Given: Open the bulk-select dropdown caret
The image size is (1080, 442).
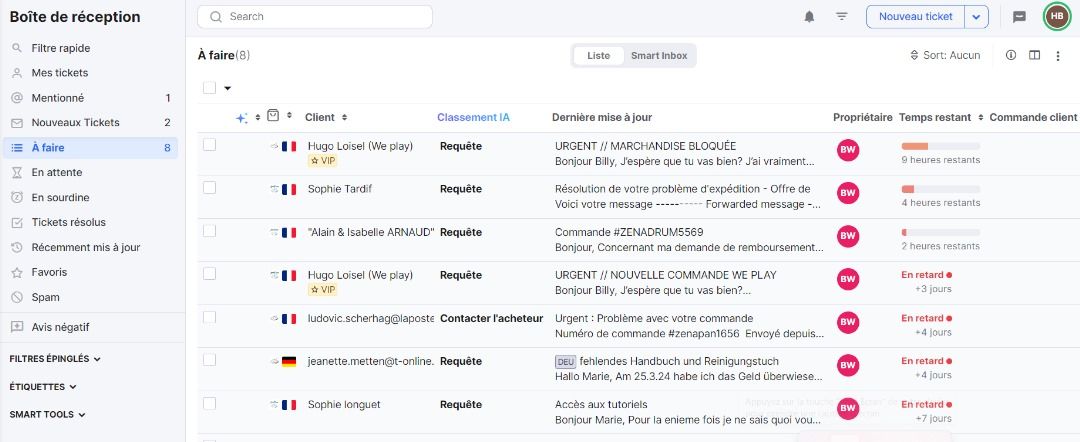Looking at the screenshot, I should pyautogui.click(x=227, y=88).
